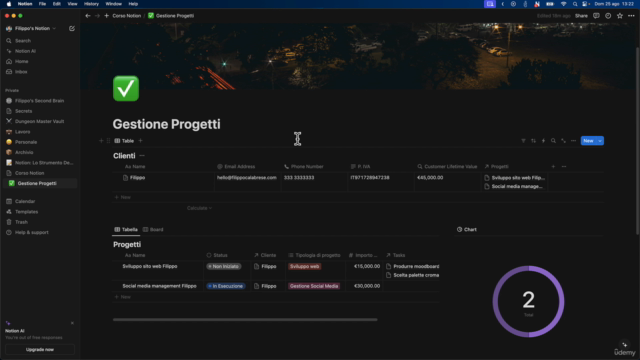Open Dungeon Master Vault page
The width and height of the screenshot is (640, 360).
point(40,121)
